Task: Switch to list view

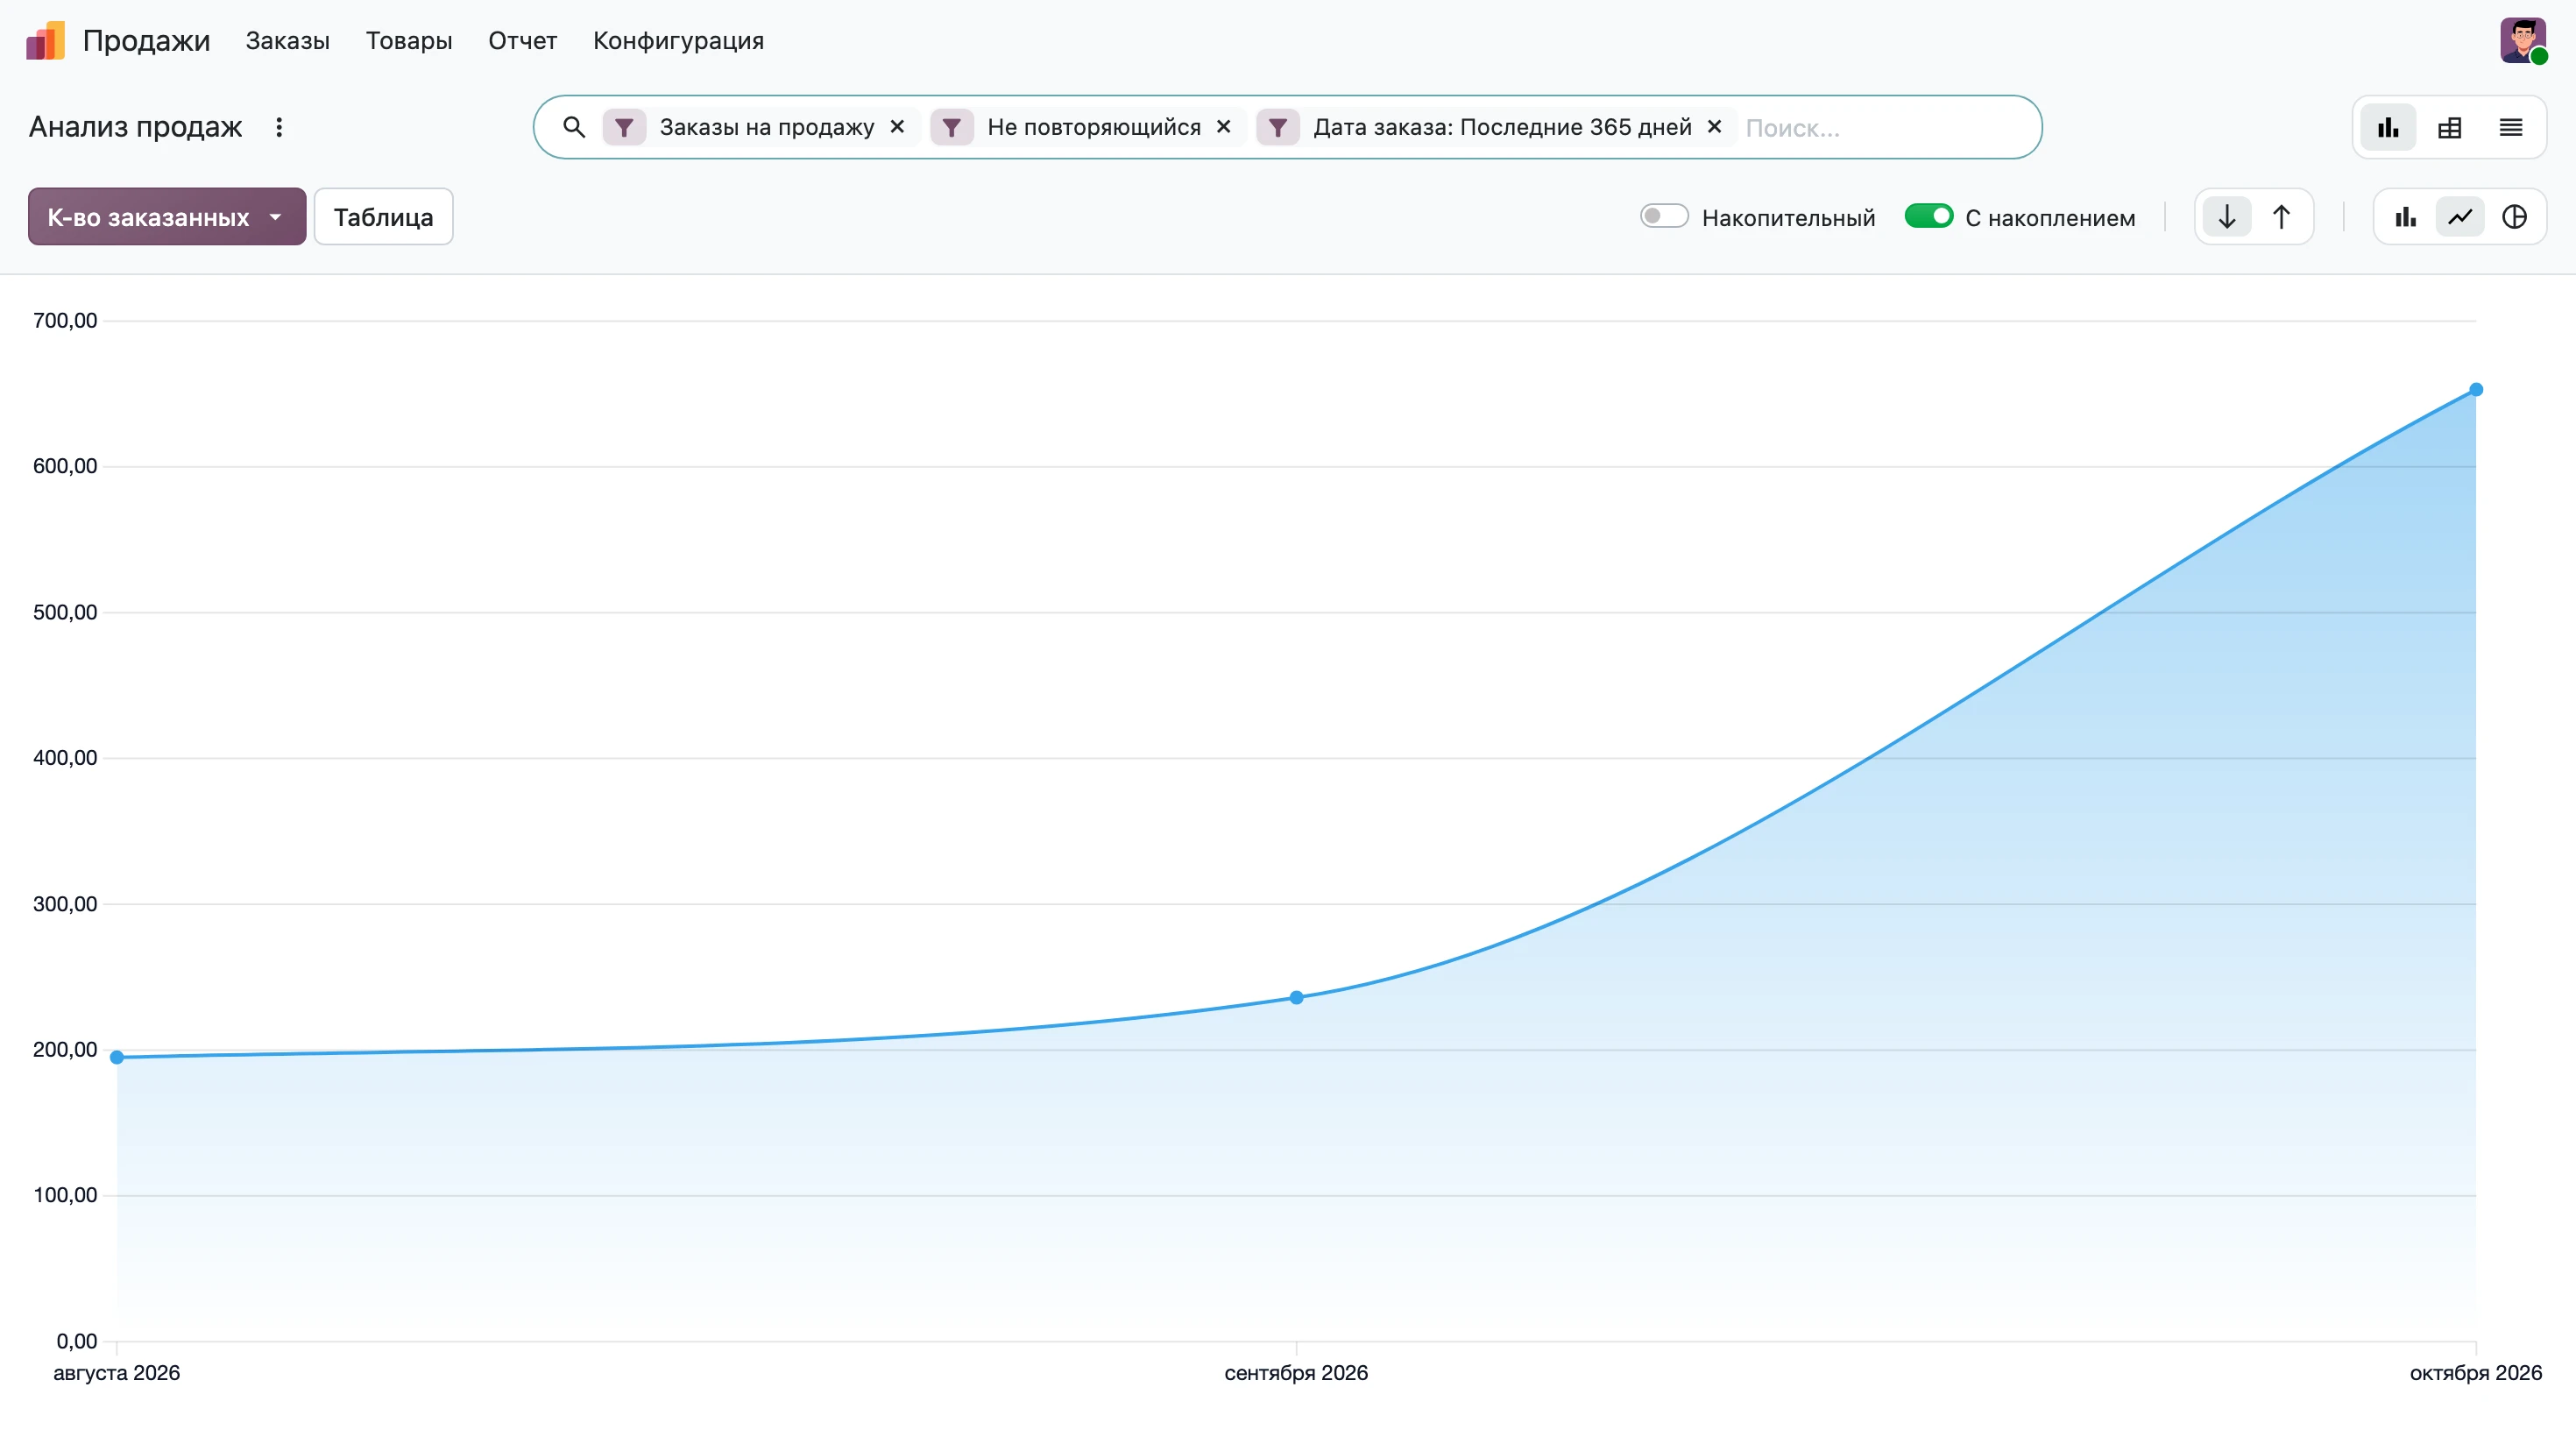Action: point(2511,127)
